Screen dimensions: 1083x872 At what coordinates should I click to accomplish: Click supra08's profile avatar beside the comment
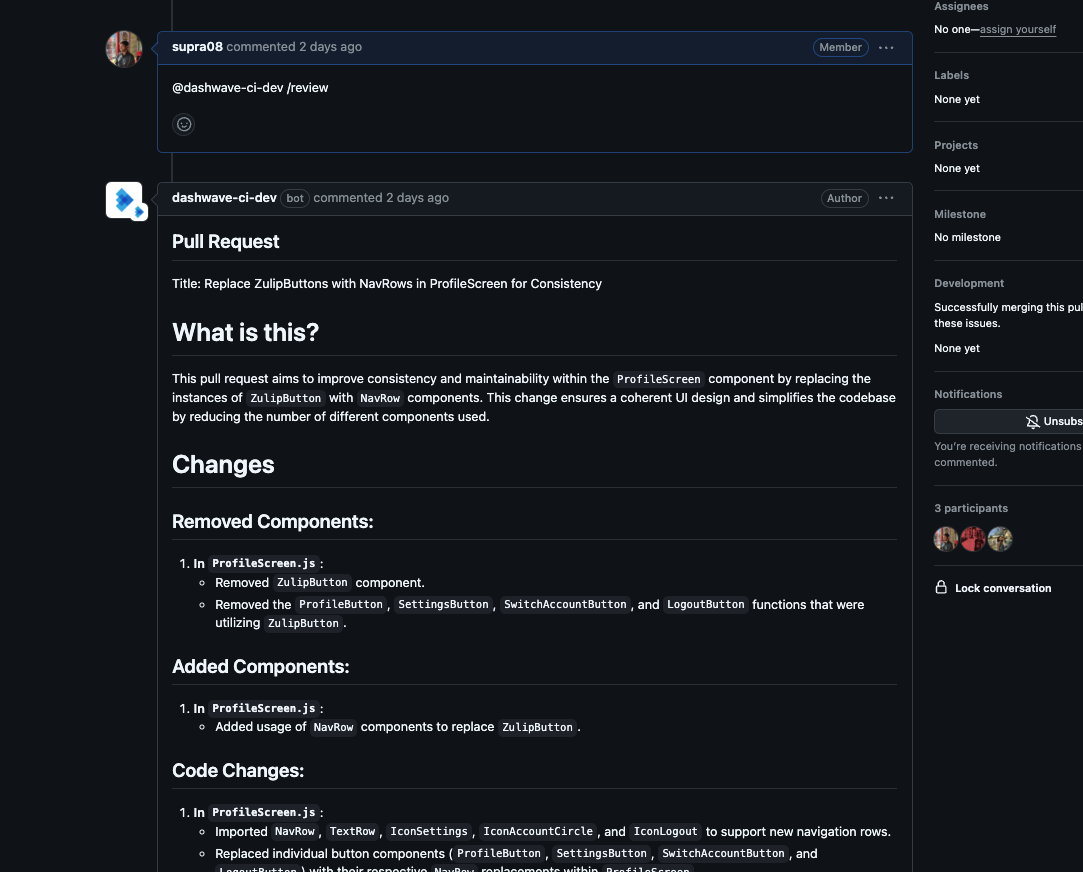124,49
